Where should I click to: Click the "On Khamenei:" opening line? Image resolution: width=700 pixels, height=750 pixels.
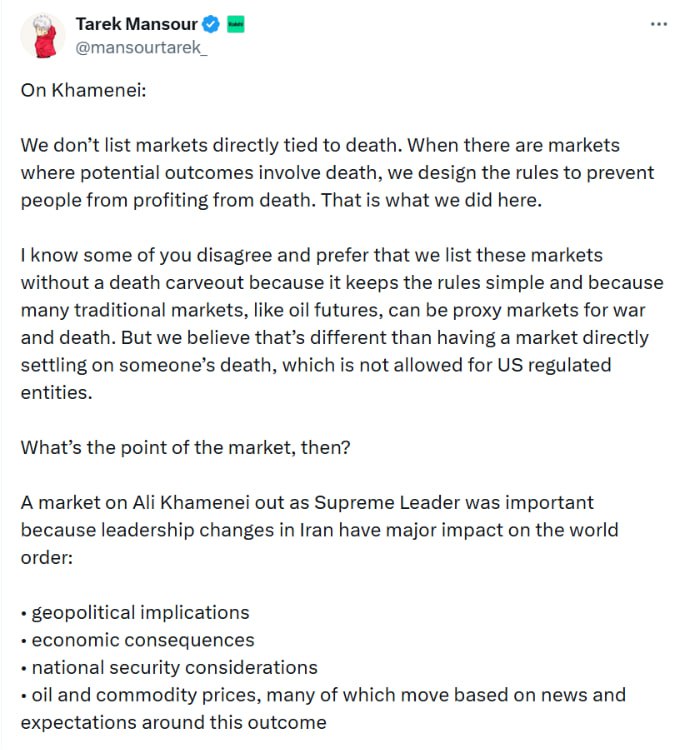76,87
